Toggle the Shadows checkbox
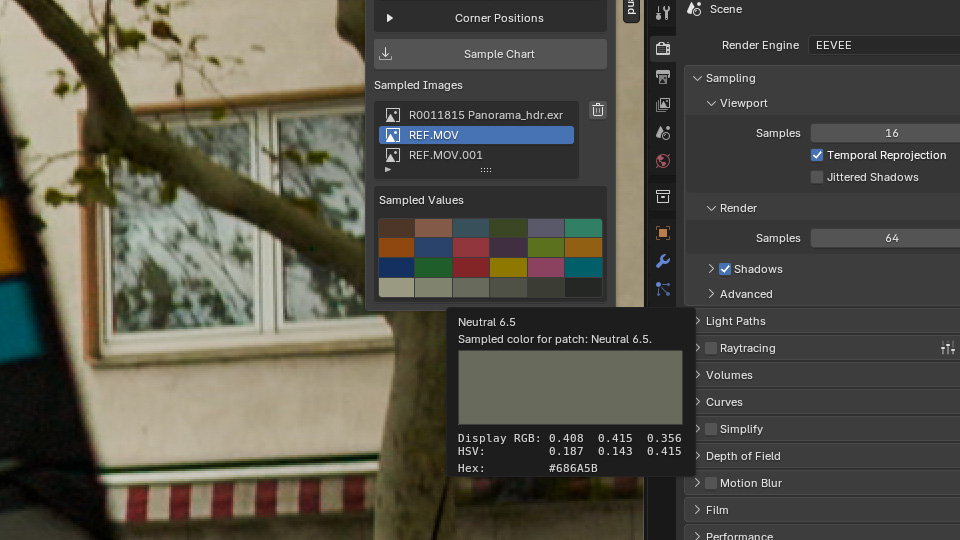 (x=725, y=269)
